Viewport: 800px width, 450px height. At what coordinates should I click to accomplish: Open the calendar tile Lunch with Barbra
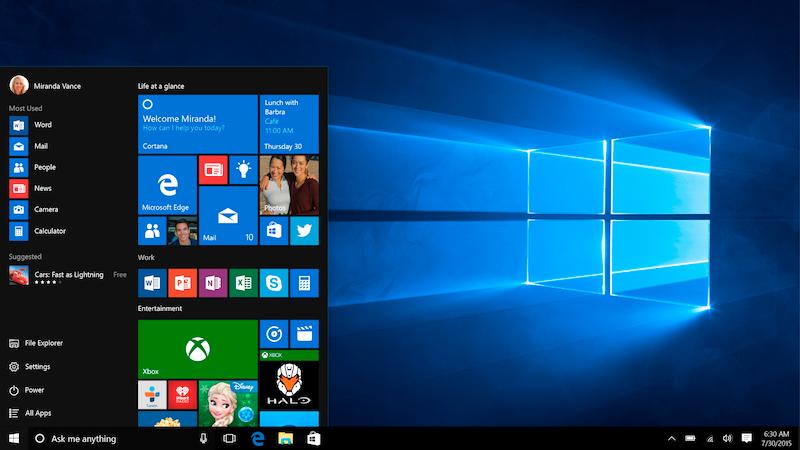[289, 124]
